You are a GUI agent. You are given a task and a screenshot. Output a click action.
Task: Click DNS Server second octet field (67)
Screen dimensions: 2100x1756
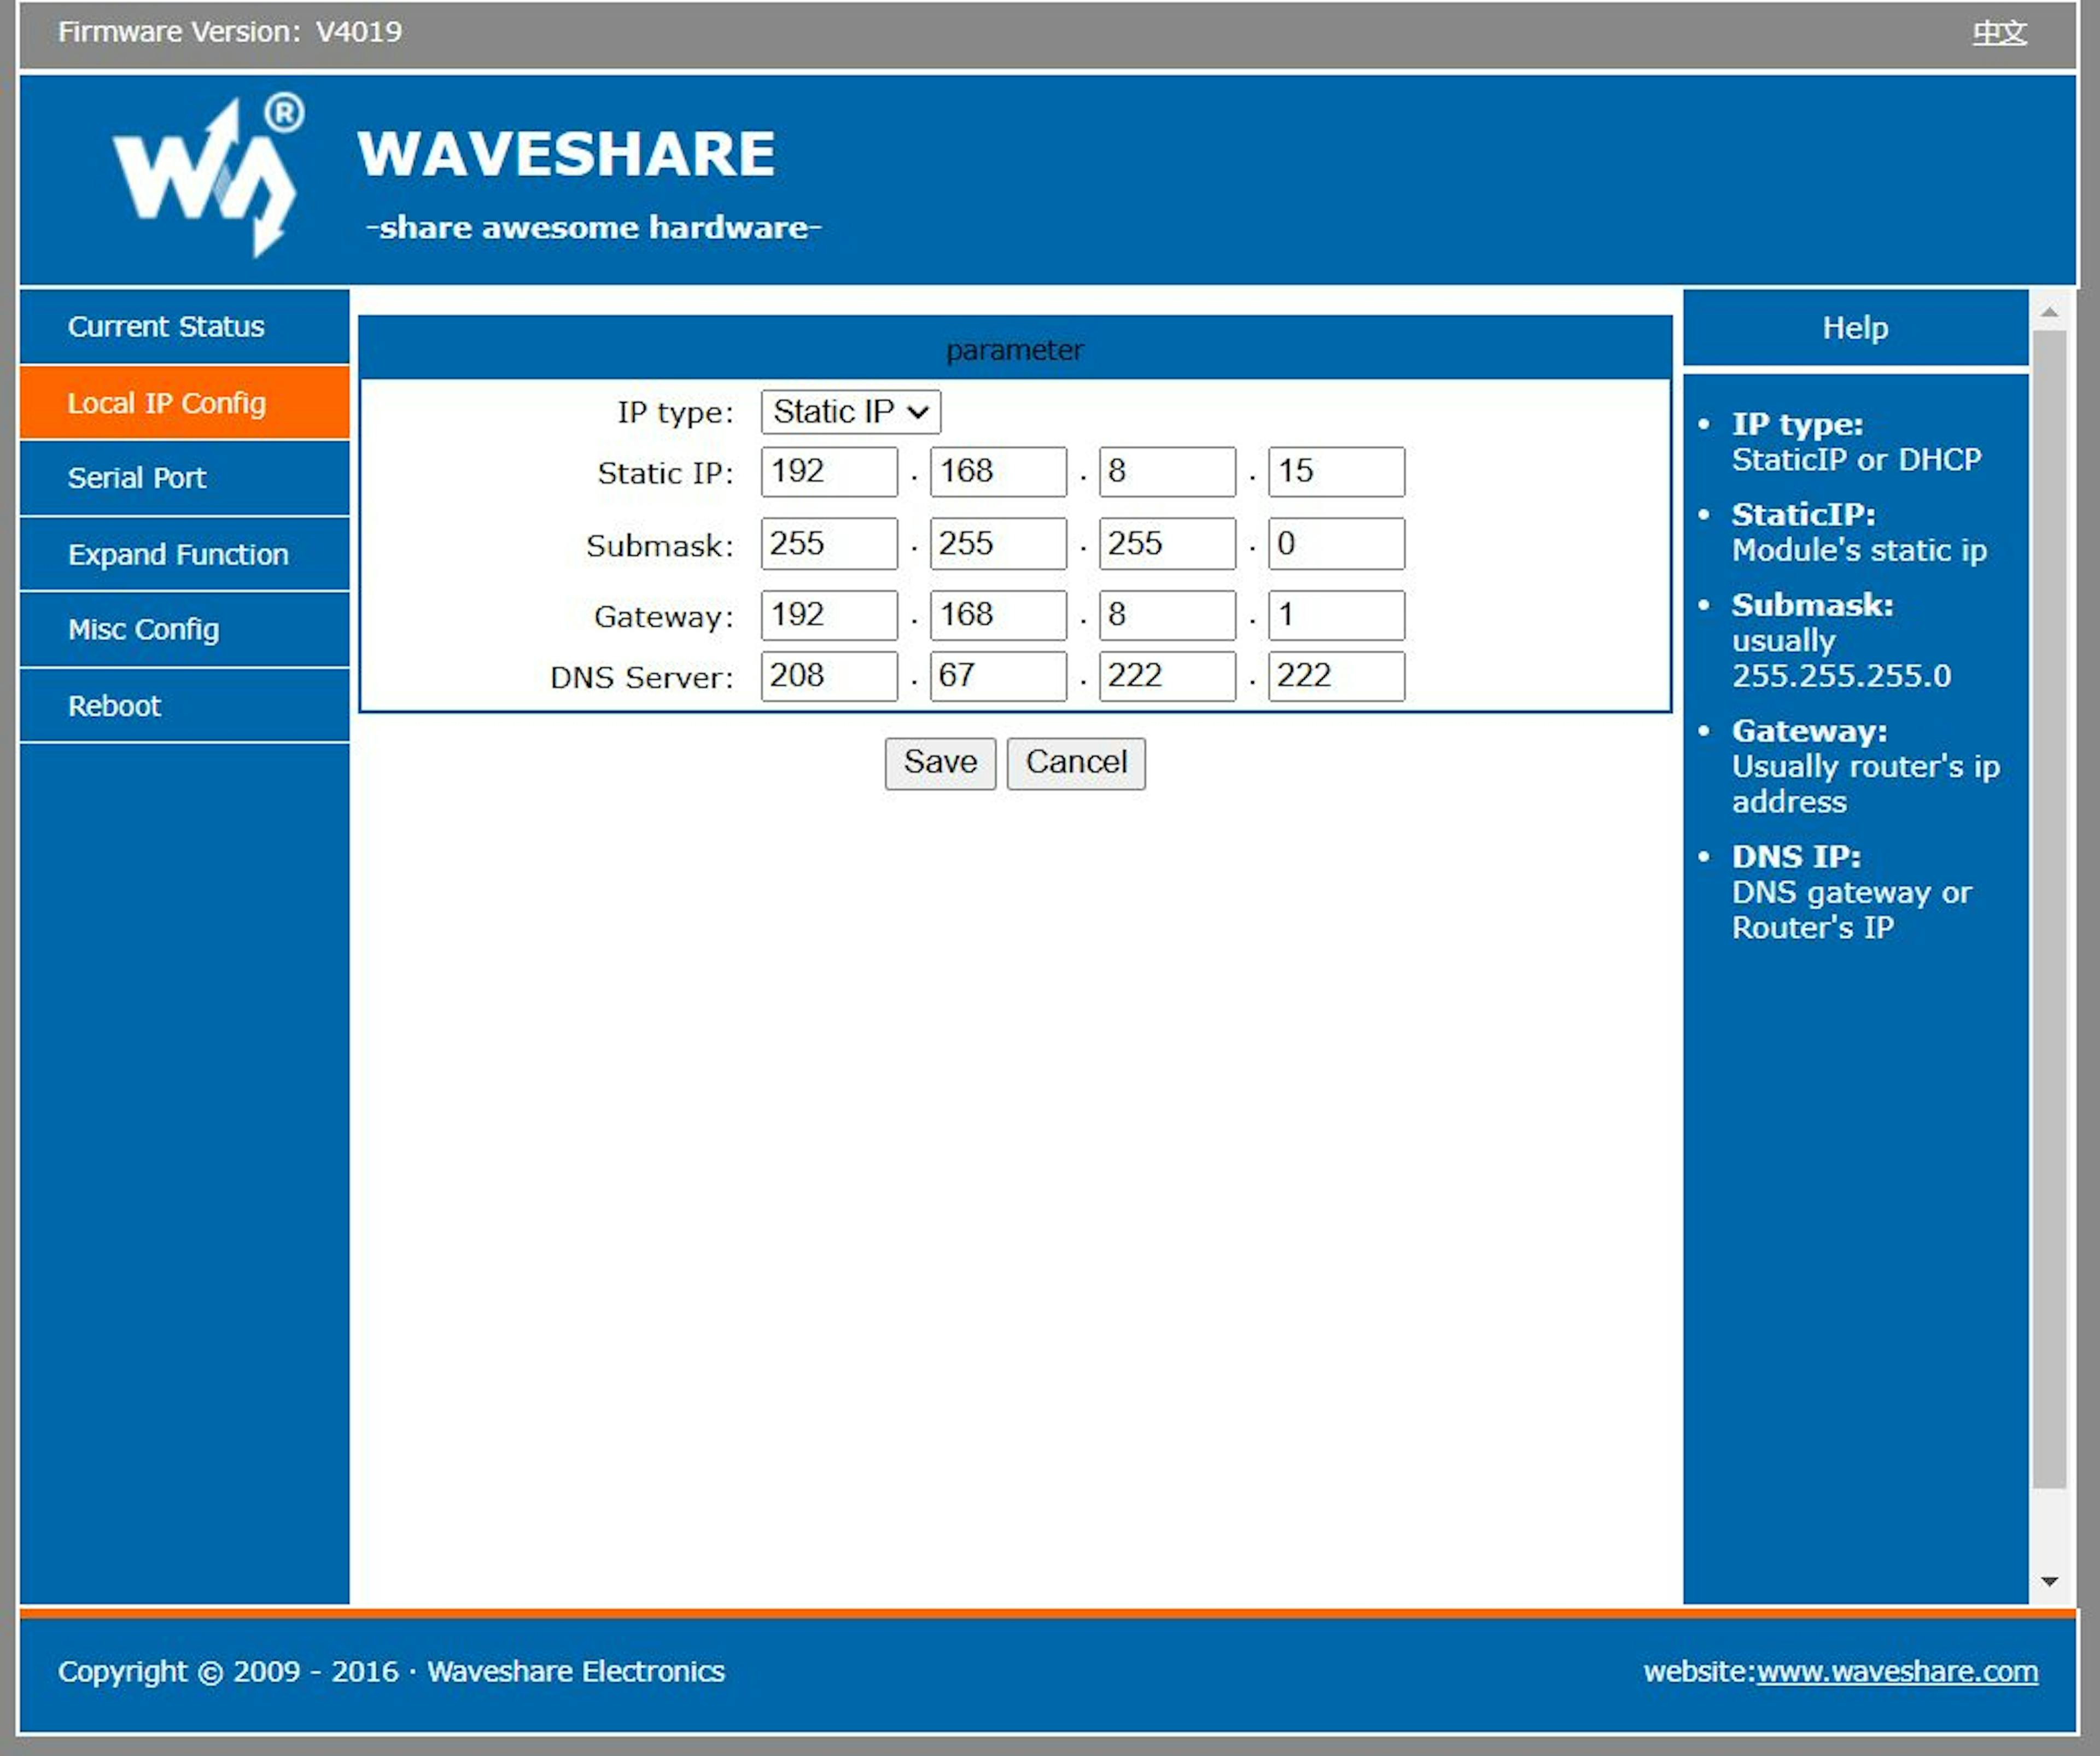[x=997, y=676]
